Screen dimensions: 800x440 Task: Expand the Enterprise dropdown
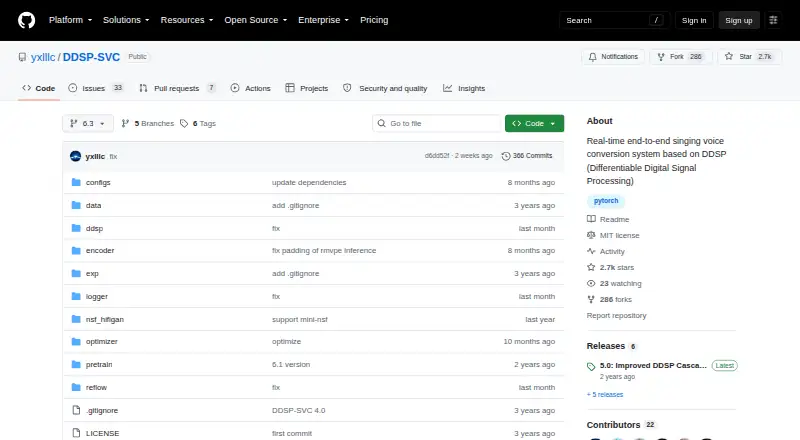(x=323, y=20)
